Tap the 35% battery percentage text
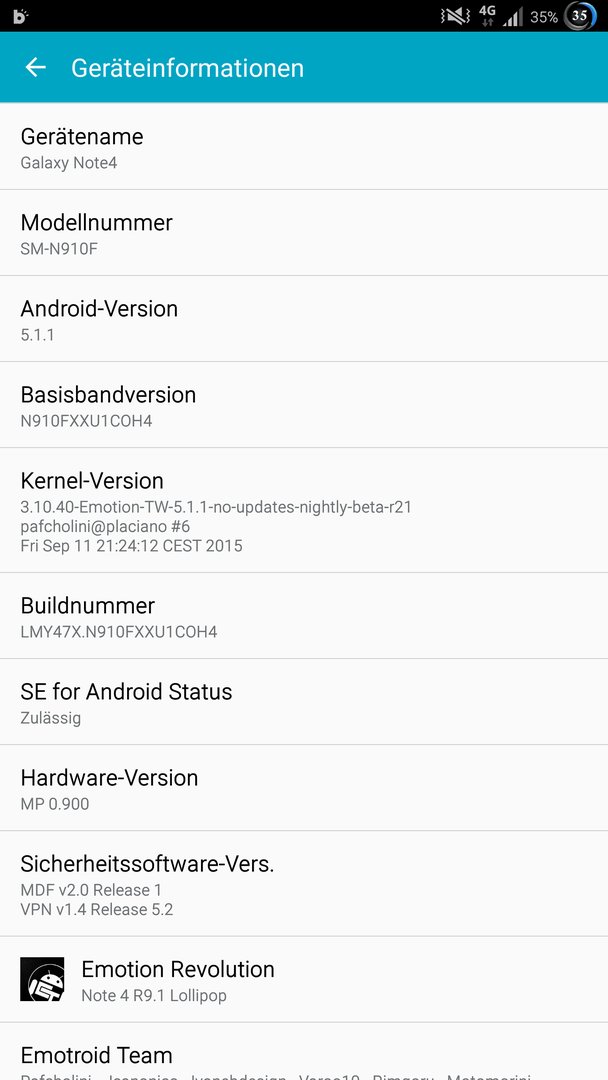The height and width of the screenshot is (1080, 608). tap(544, 17)
